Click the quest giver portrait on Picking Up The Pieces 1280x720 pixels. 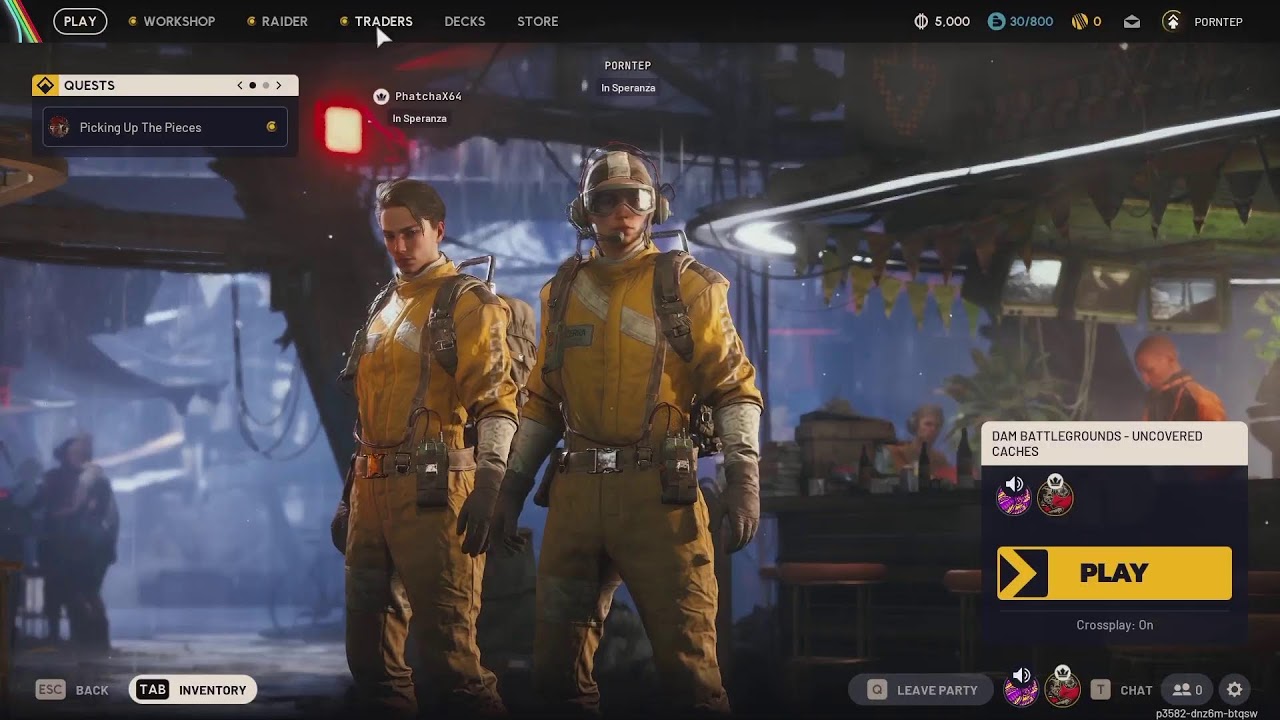59,127
